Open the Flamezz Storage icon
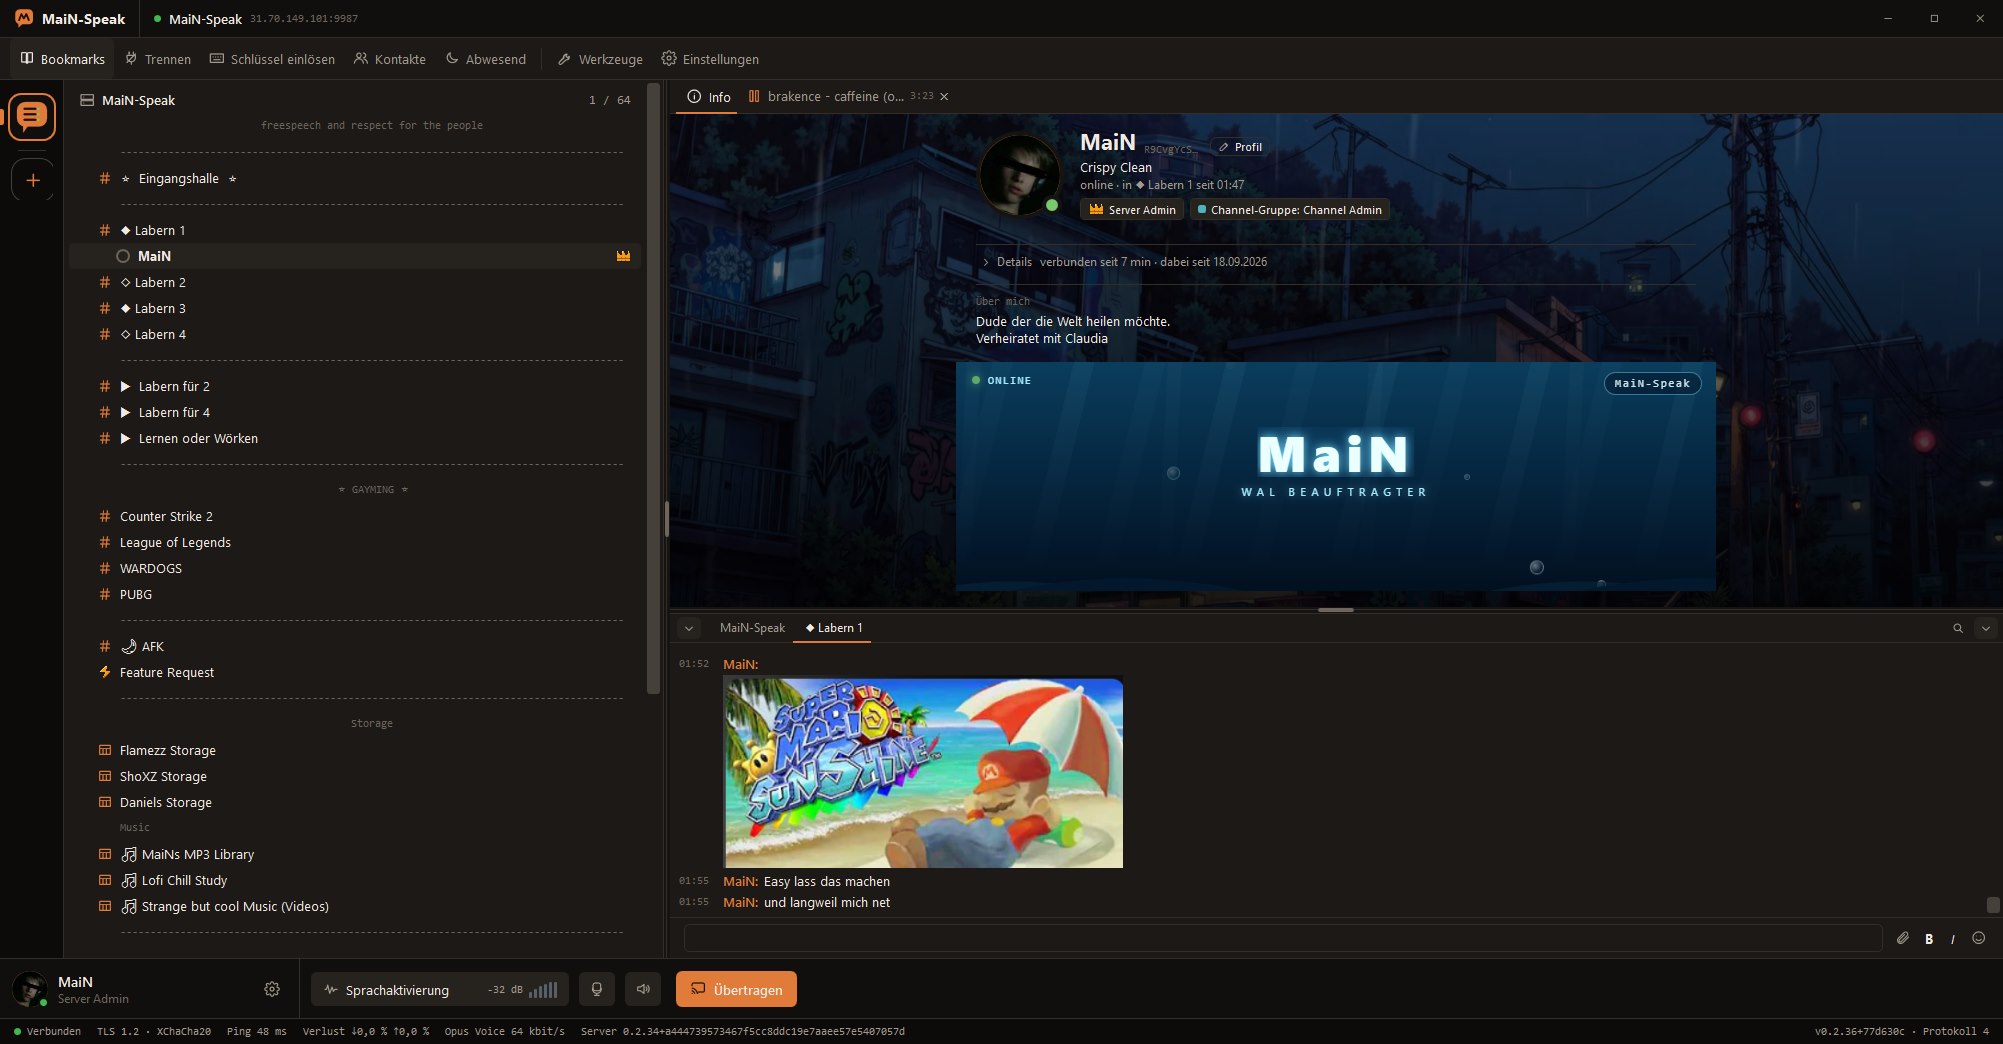2003x1044 pixels. (x=105, y=751)
